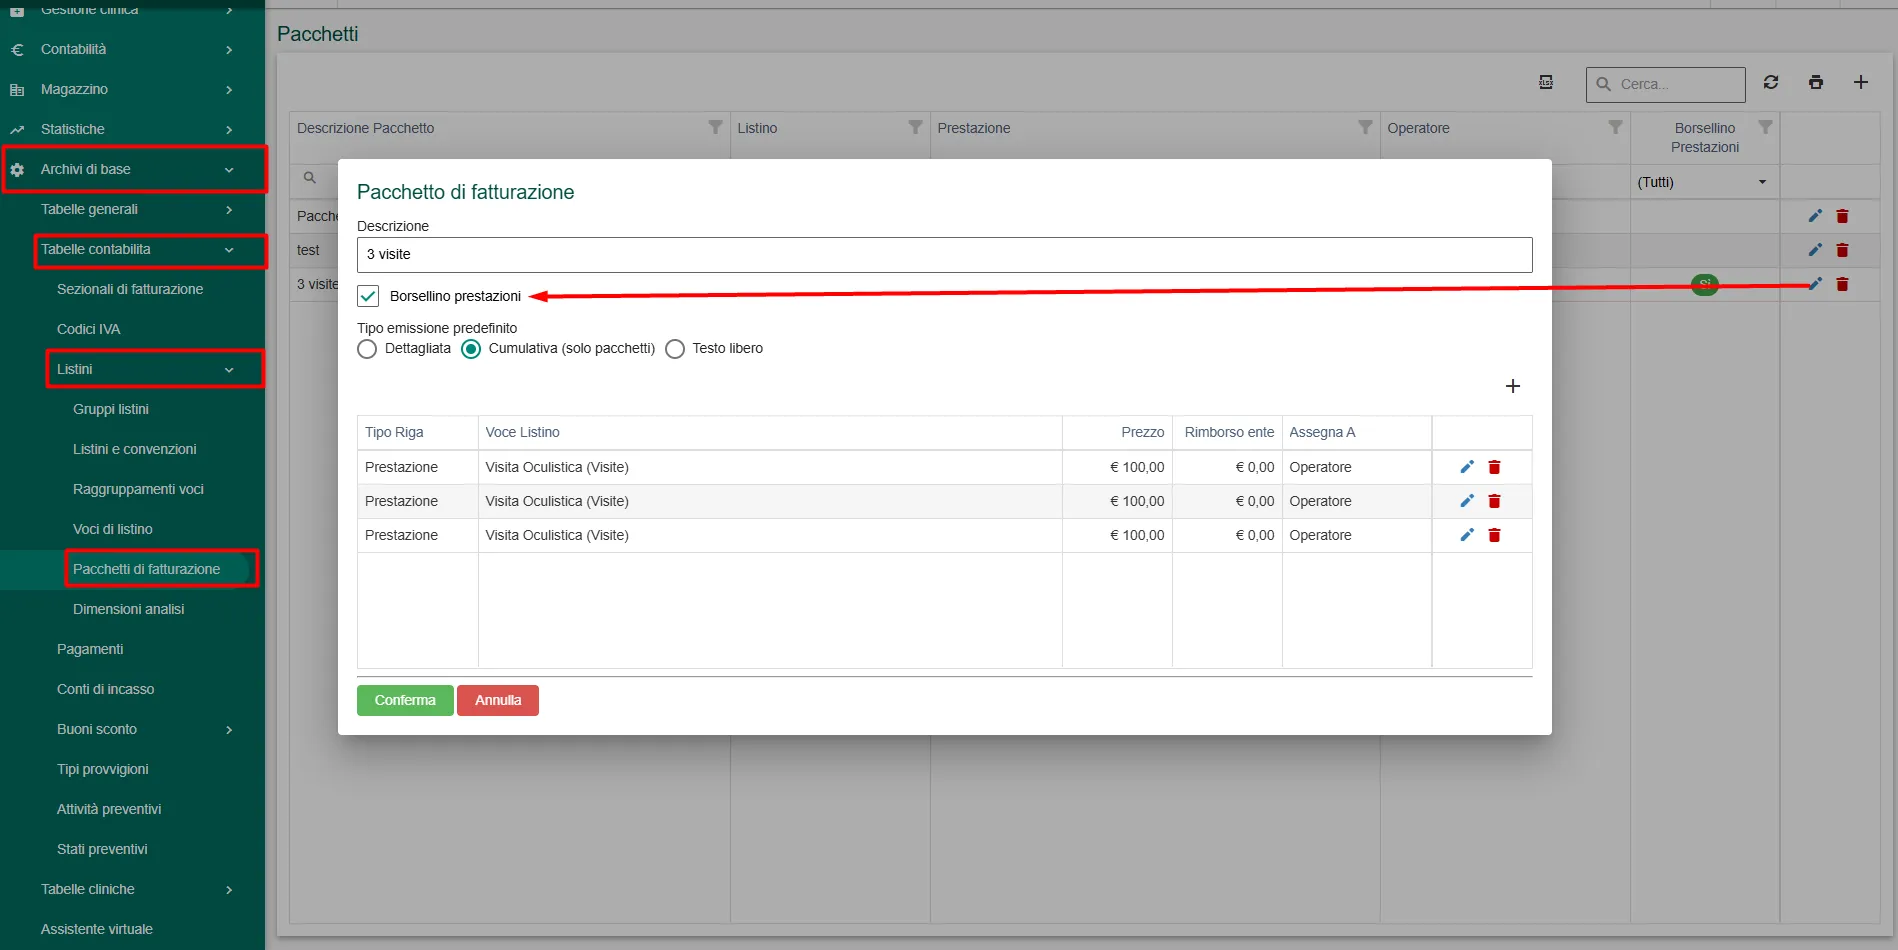Image resolution: width=1898 pixels, height=950 pixels.
Task: Choose the Testo libero radio option
Action: [x=675, y=349]
